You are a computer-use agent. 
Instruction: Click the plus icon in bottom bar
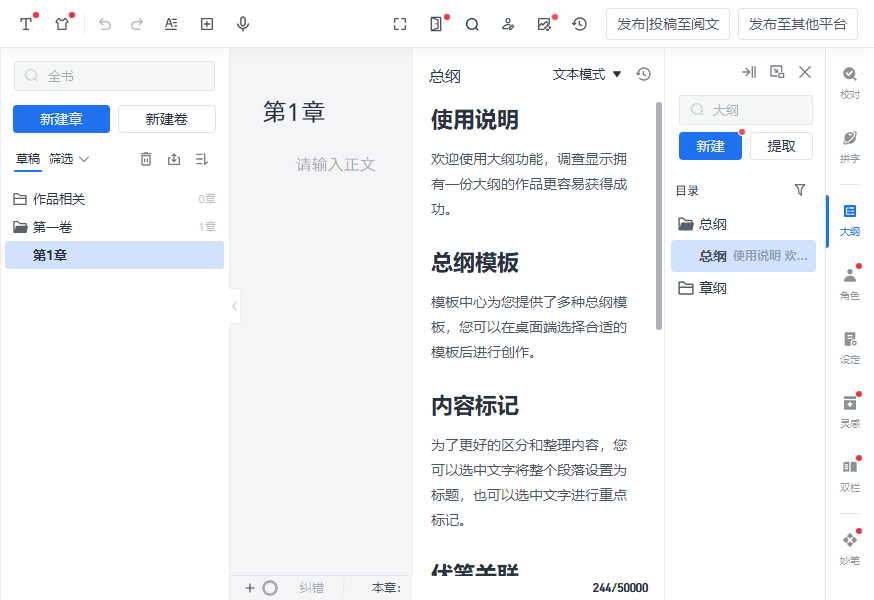[250, 588]
